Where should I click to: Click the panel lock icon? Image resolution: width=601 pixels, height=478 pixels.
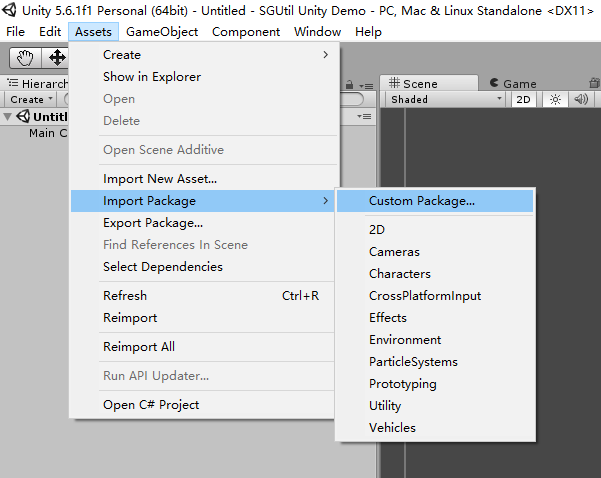[349, 85]
